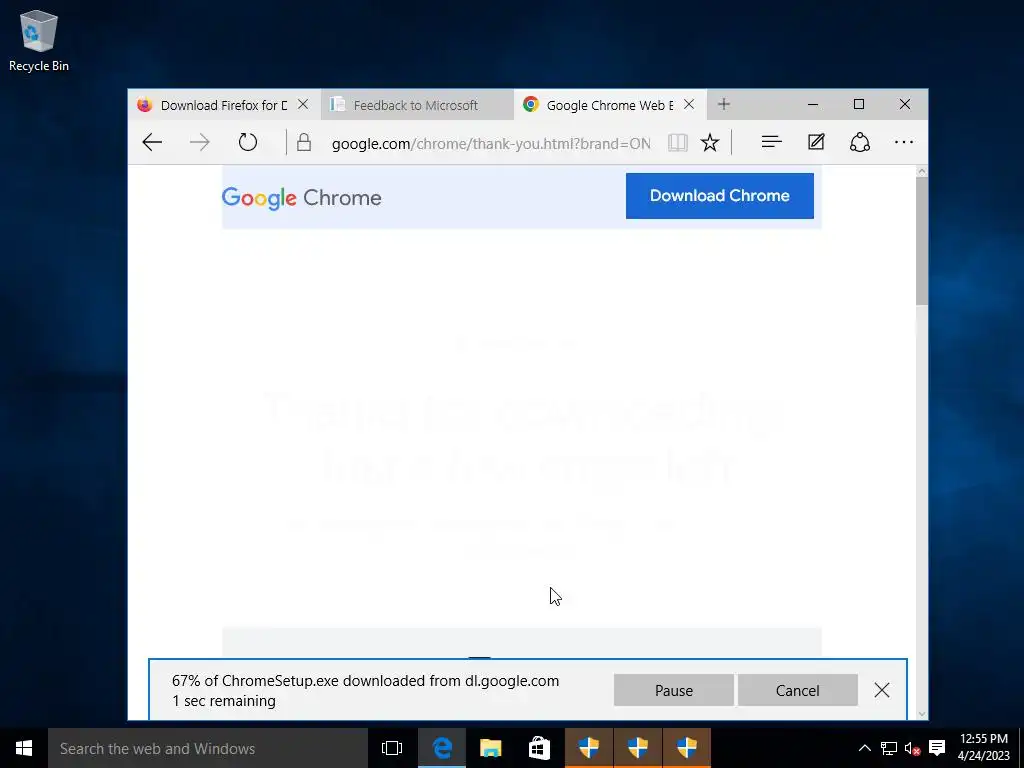This screenshot has height=768, width=1024.
Task: Close the Download Firefox tab
Action: tap(303, 104)
